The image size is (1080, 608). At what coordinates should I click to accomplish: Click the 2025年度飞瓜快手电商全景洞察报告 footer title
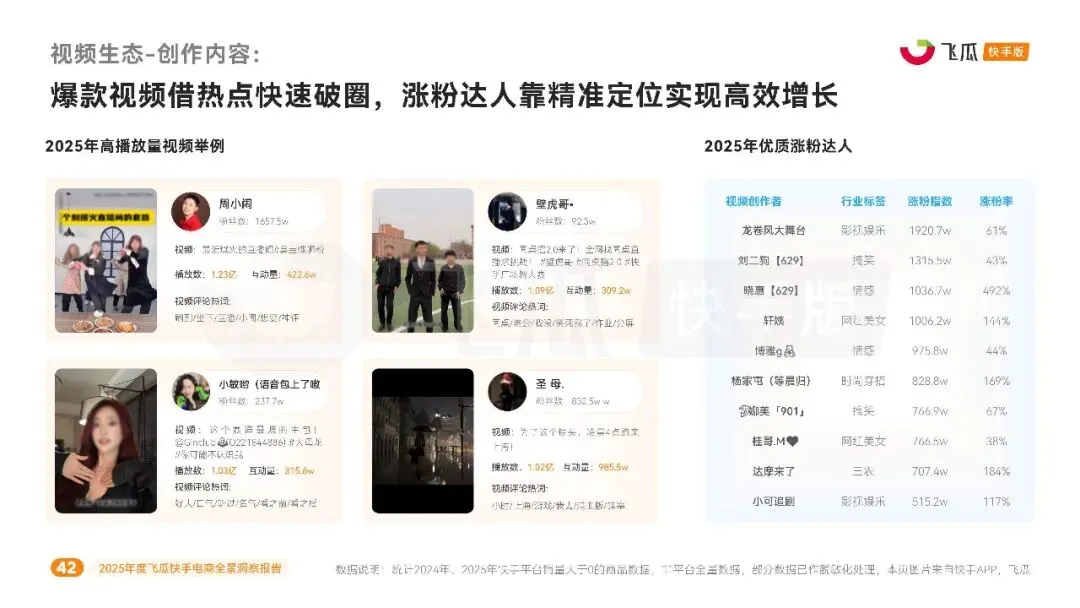(190, 568)
